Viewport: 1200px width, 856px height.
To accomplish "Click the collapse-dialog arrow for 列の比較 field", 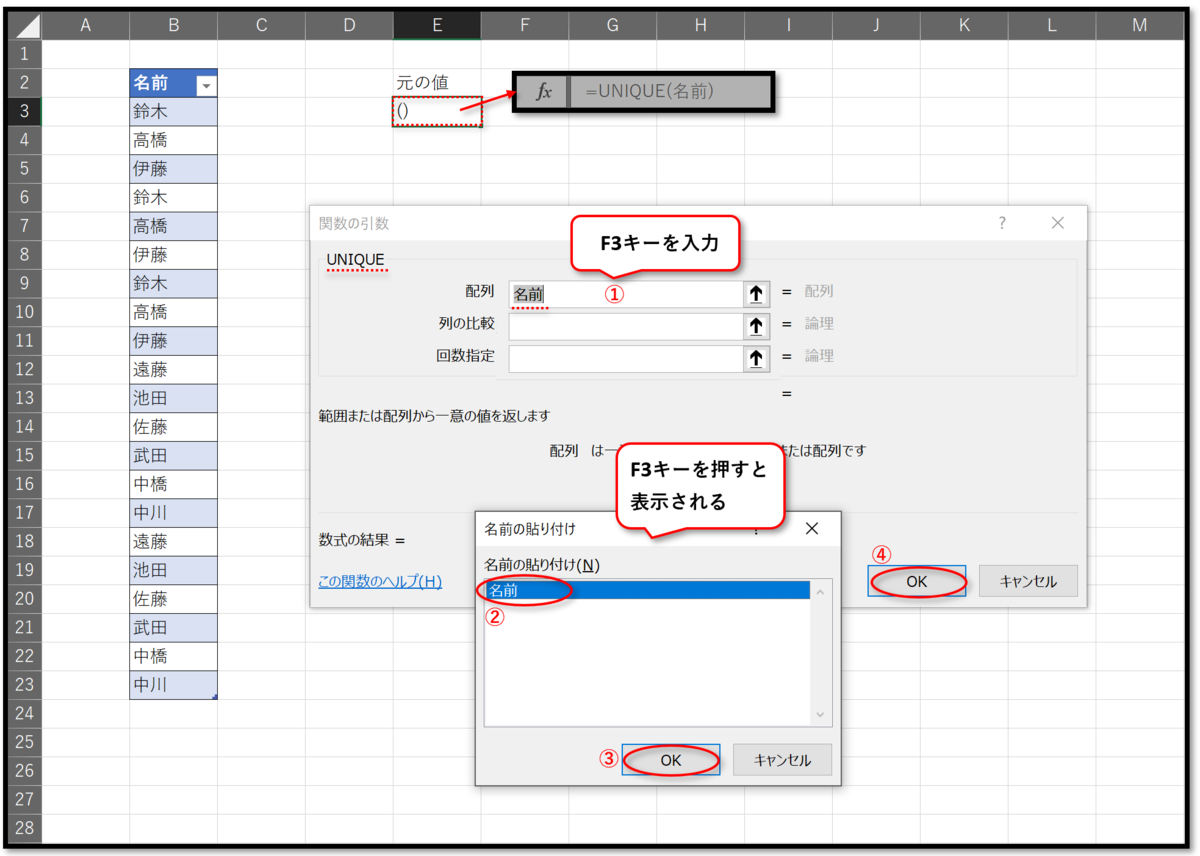I will (756, 326).
